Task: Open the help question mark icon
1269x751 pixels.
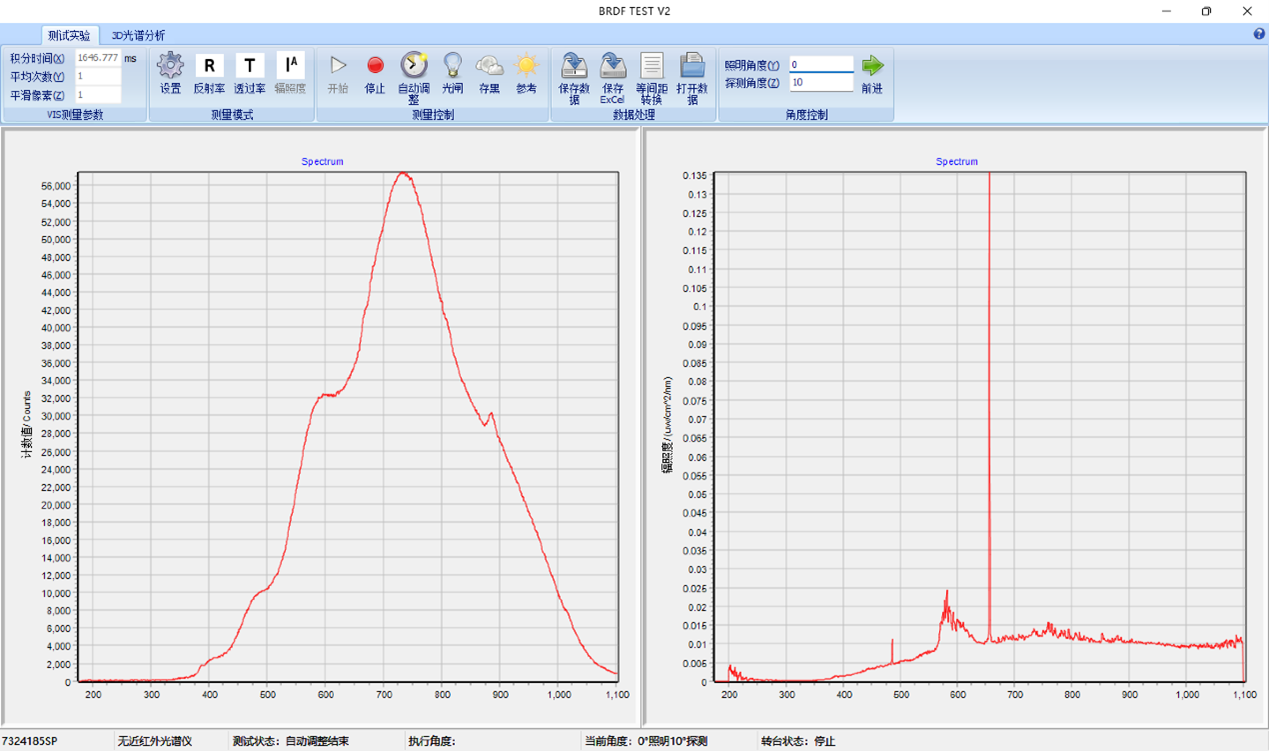Action: [x=1259, y=34]
